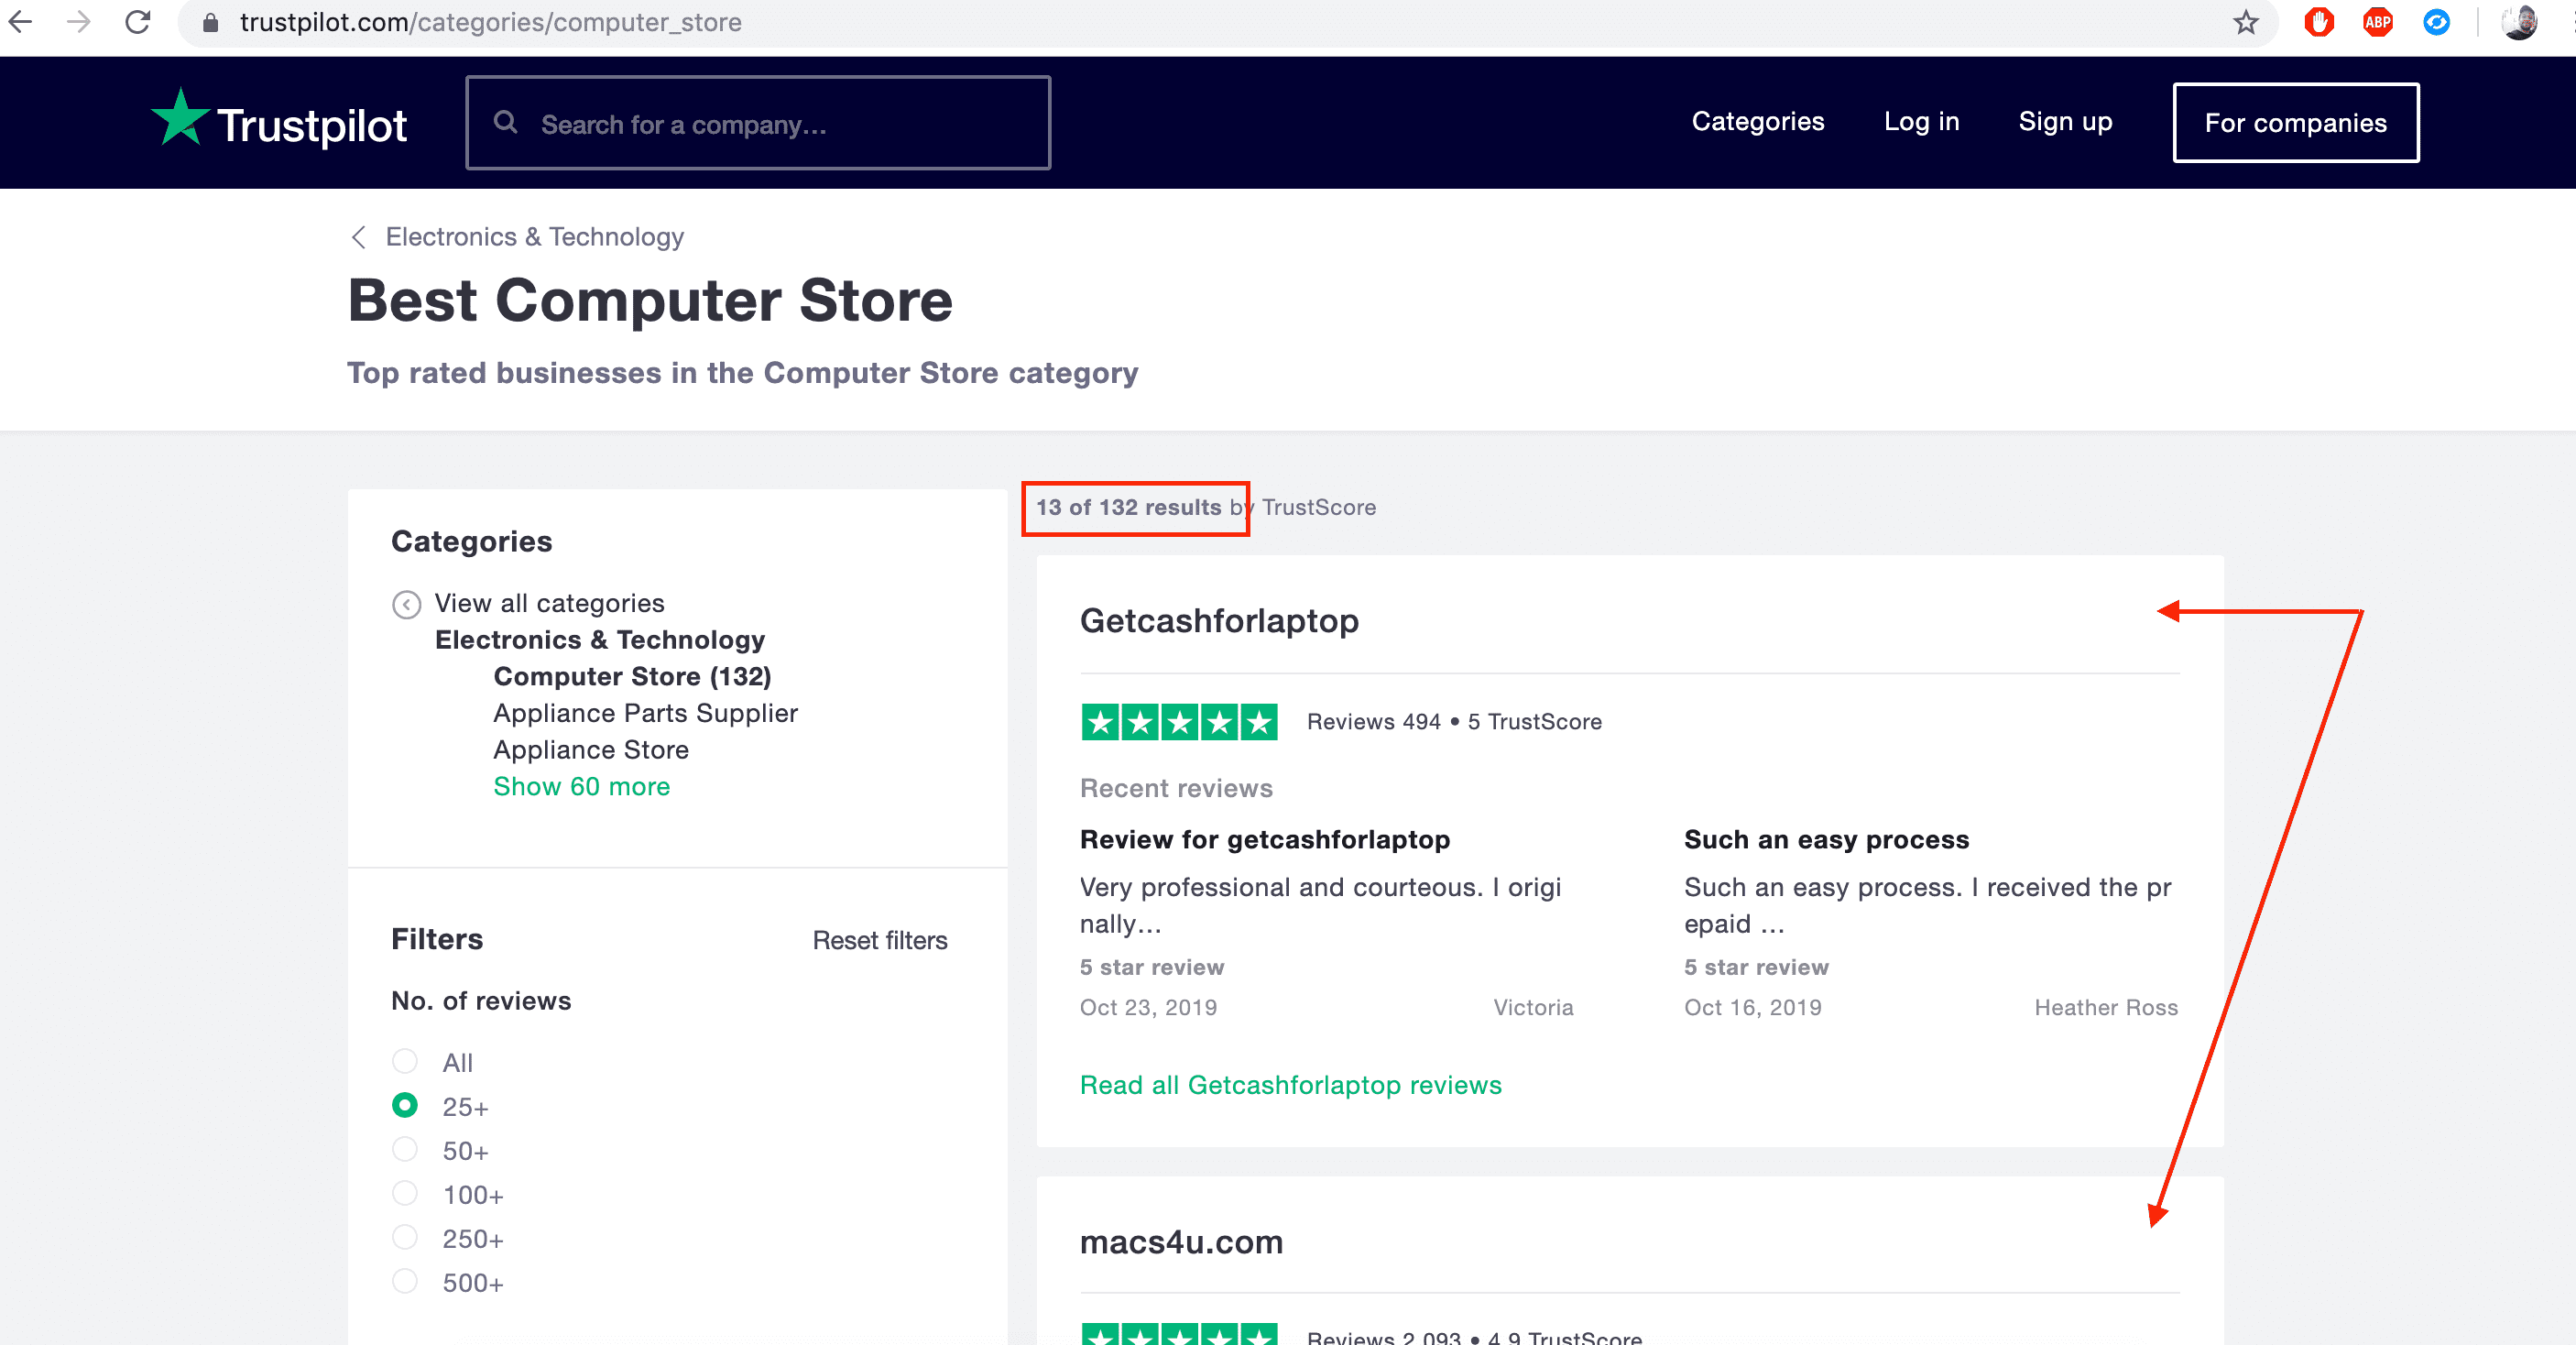Select Appliance Parts Supplier category
The width and height of the screenshot is (2576, 1345).
645,713
